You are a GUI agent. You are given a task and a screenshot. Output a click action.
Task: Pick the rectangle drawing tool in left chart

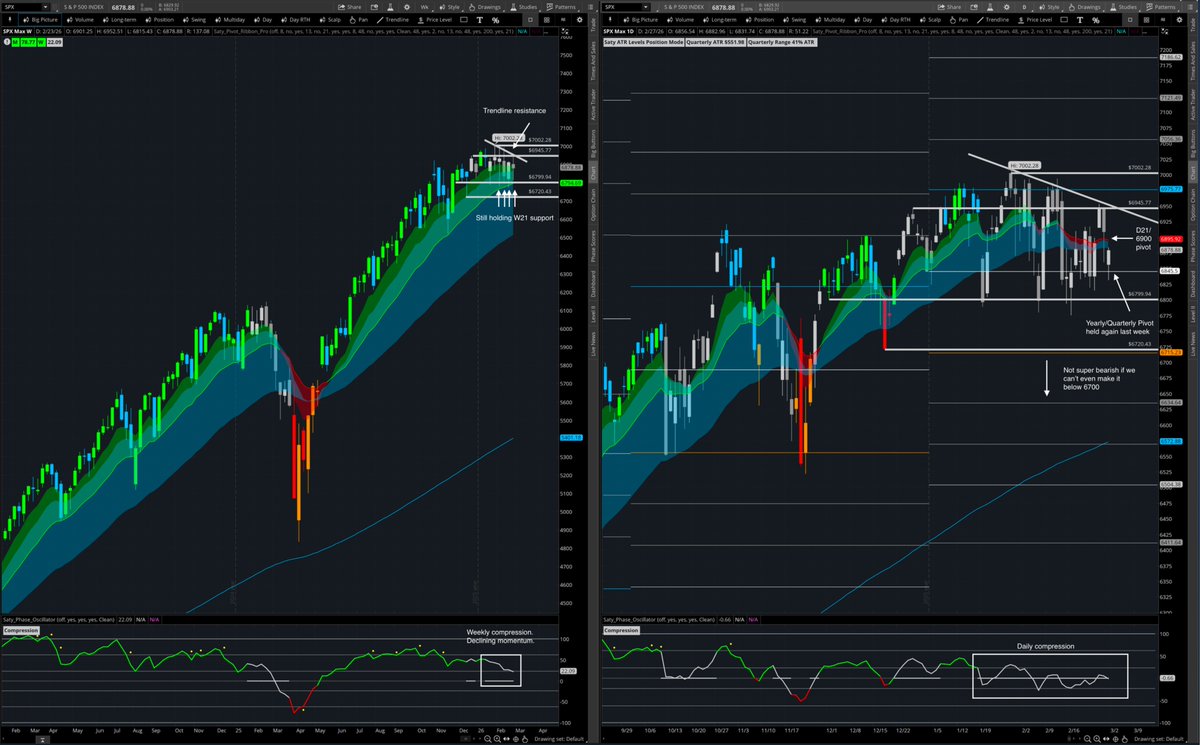tap(464, 20)
